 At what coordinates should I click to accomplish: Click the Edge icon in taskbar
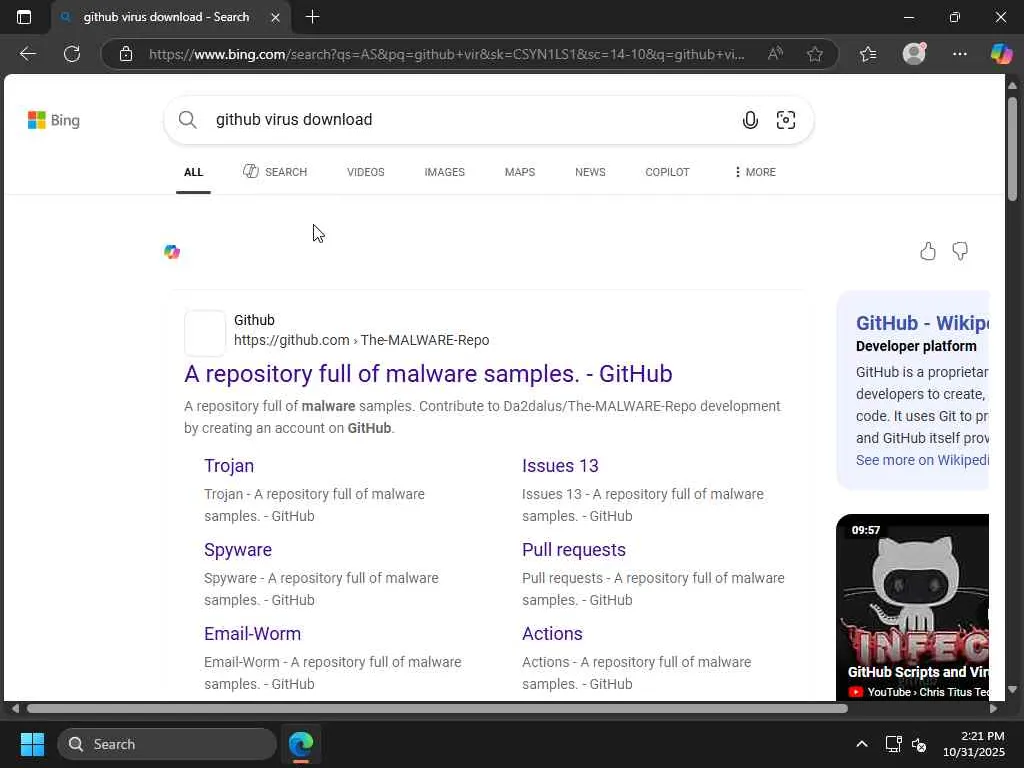301,744
